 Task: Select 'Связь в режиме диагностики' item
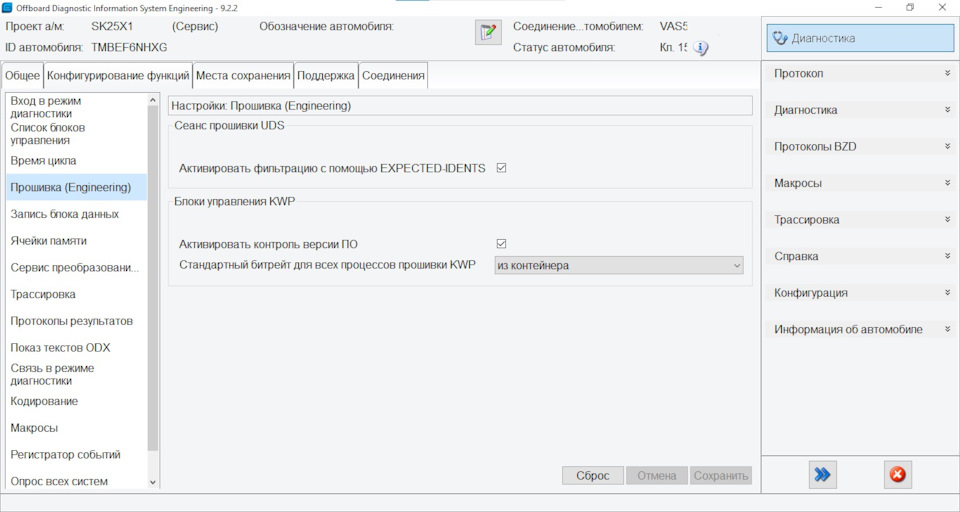coord(77,374)
